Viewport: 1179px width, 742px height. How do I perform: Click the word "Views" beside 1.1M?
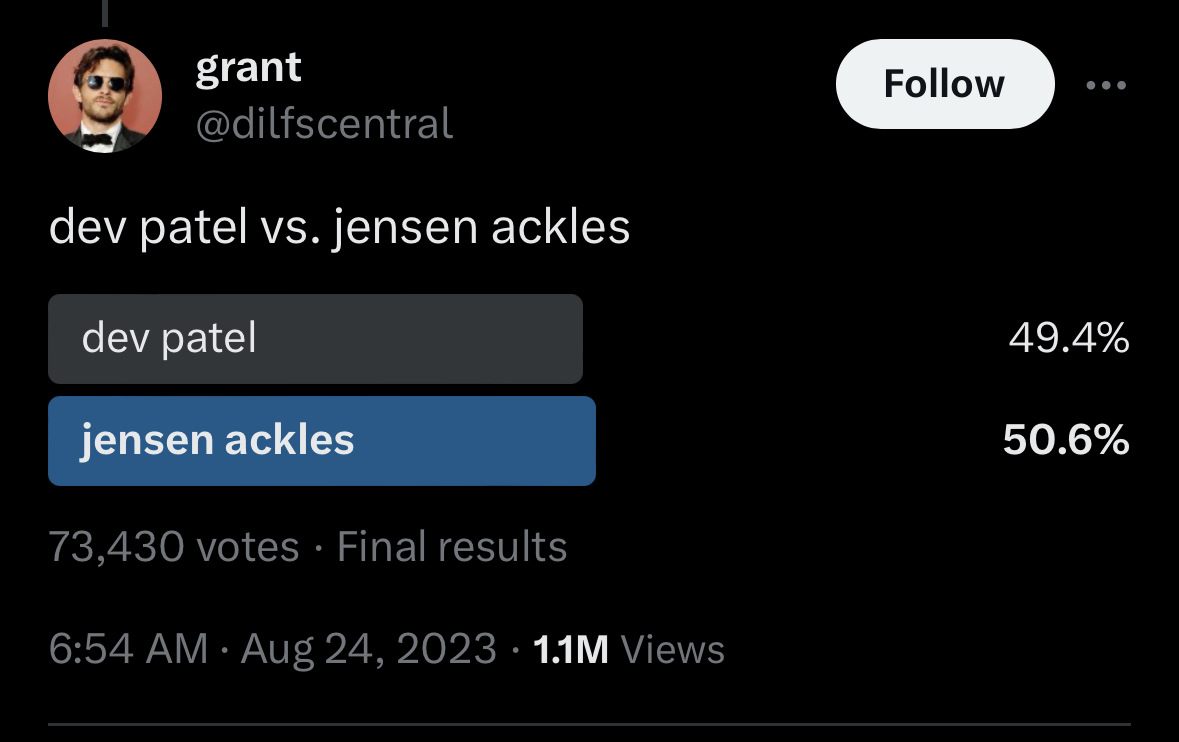click(673, 650)
